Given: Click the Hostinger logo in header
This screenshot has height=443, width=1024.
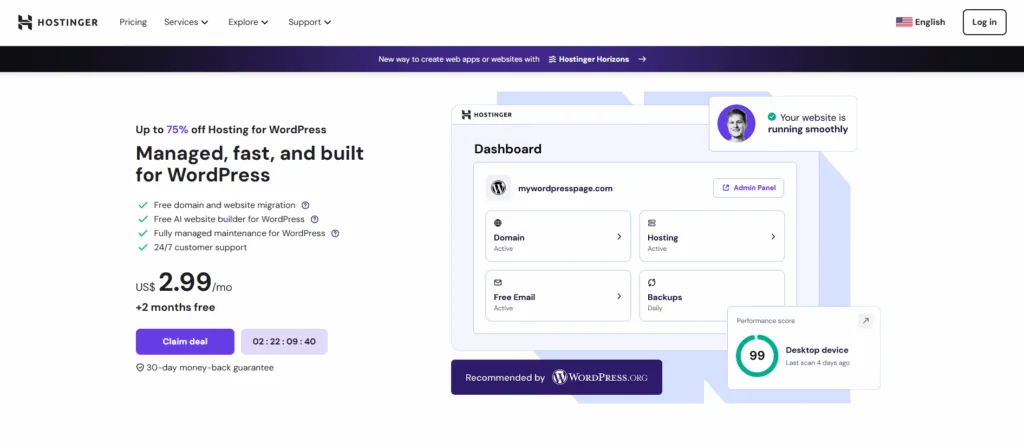Looking at the screenshot, I should (x=57, y=22).
